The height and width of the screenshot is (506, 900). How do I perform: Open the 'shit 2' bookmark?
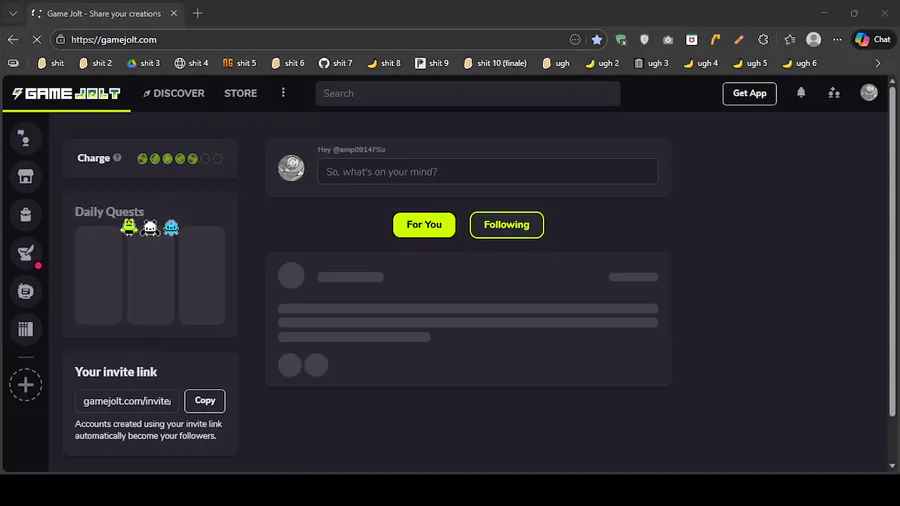pos(95,63)
